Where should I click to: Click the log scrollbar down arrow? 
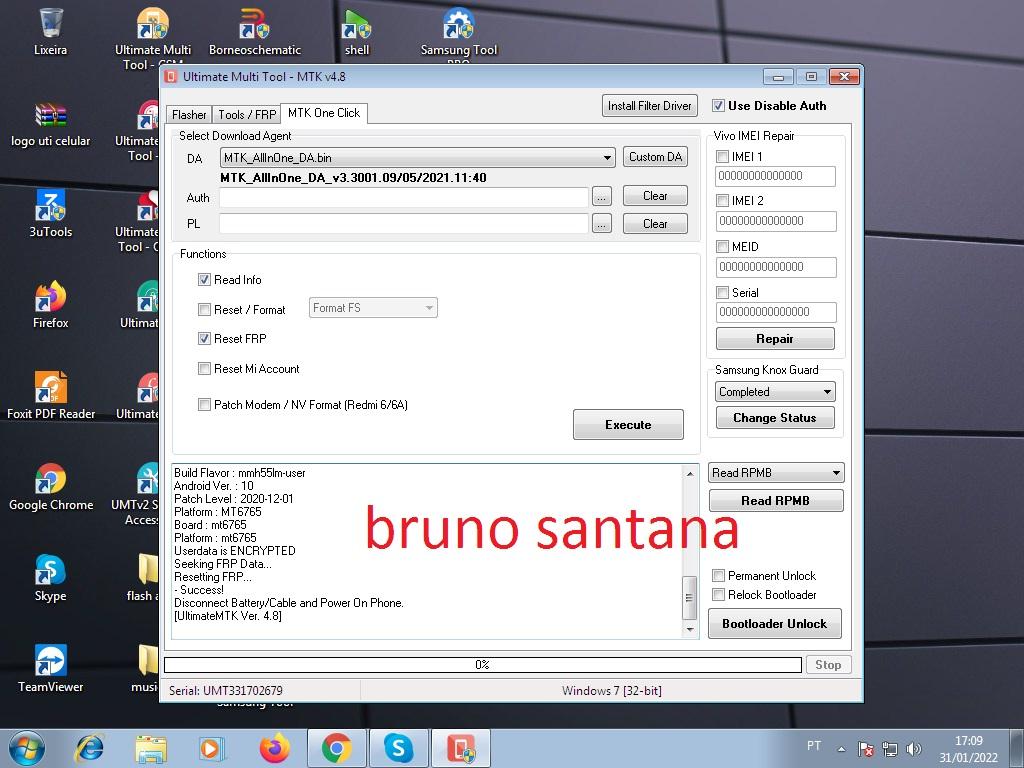[x=690, y=630]
